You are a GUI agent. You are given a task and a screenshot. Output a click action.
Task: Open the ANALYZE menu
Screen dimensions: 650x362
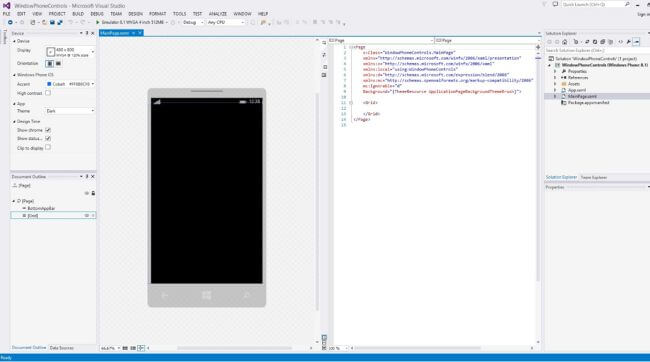coord(218,14)
